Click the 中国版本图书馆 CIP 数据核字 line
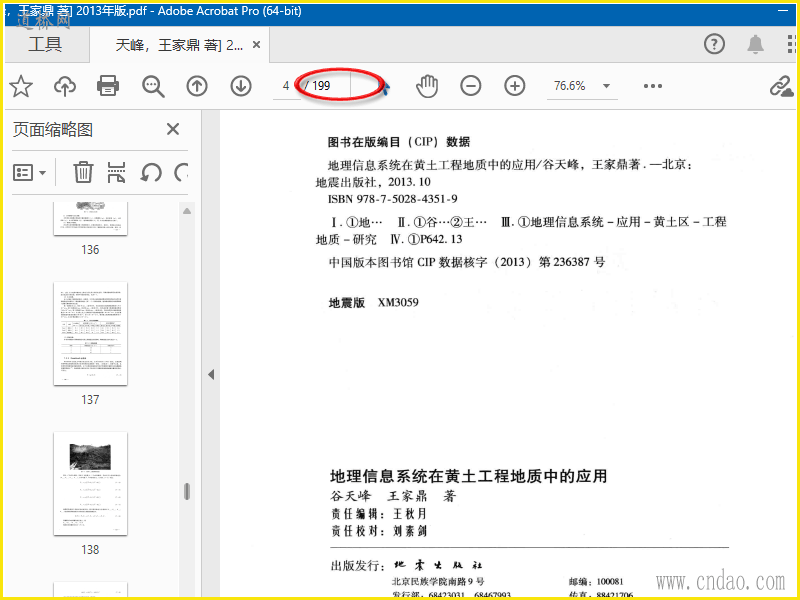Image resolution: width=800 pixels, height=600 pixels. [x=466, y=262]
